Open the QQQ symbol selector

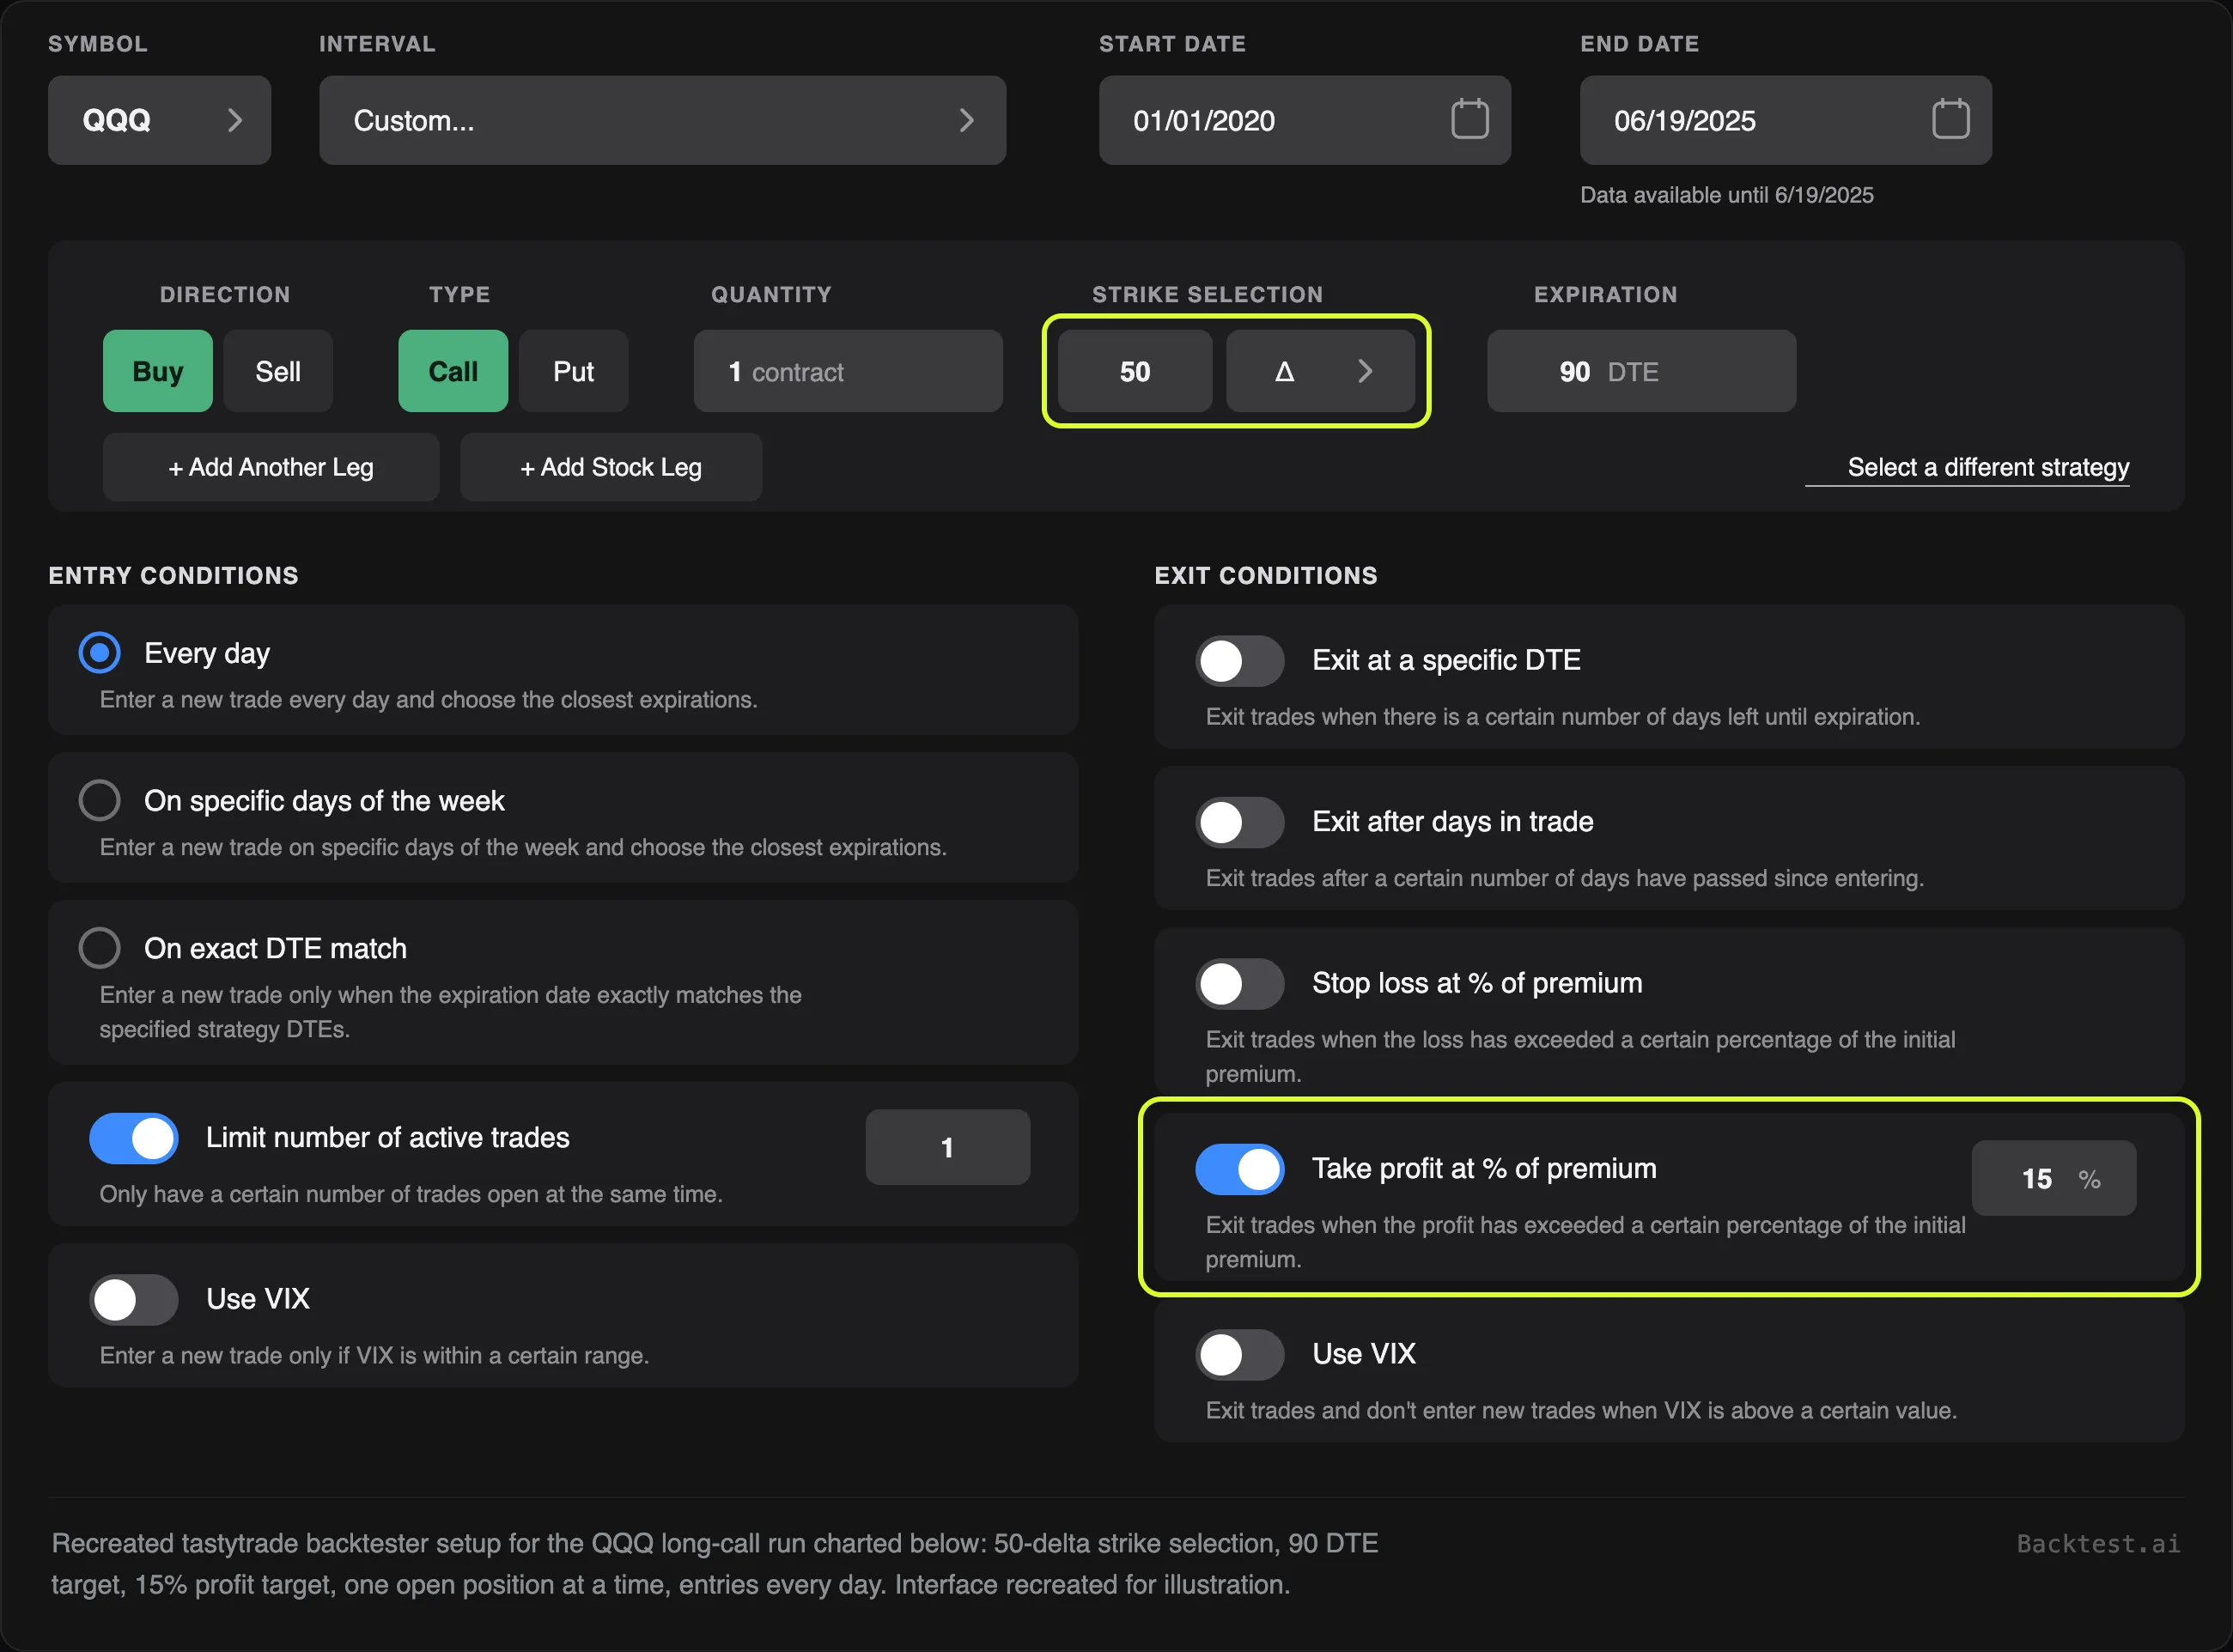point(160,120)
